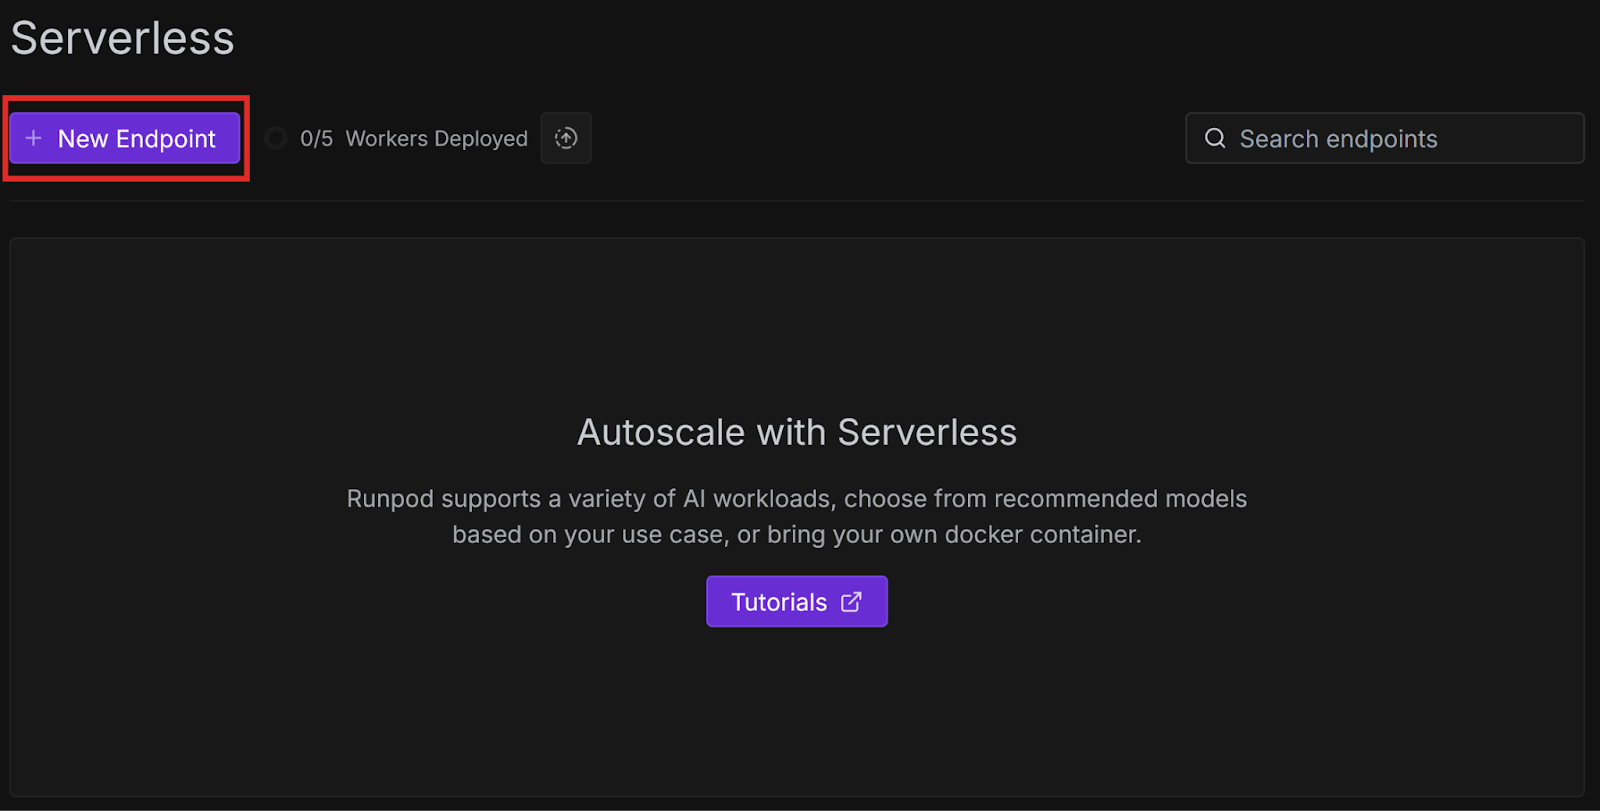Click the New Endpoint button
The height and width of the screenshot is (811, 1600).
pos(125,138)
